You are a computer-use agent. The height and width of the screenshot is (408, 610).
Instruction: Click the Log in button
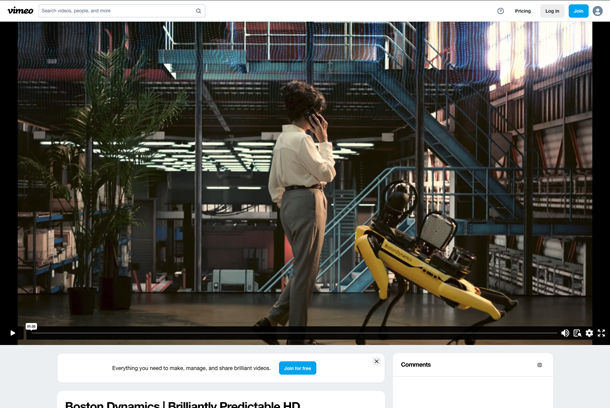click(x=552, y=11)
